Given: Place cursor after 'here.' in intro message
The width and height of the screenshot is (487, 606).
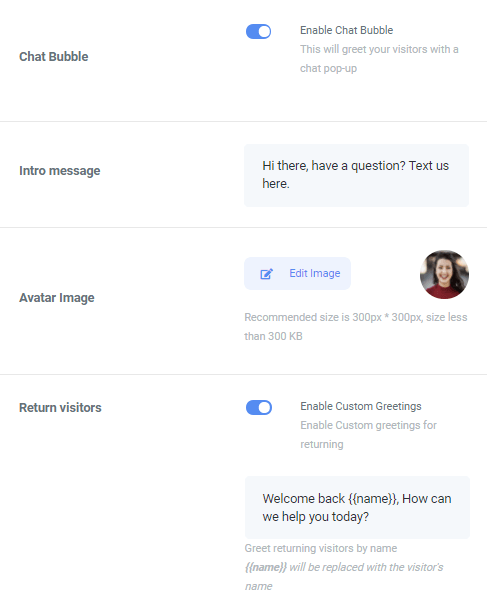Looking at the screenshot, I should pos(290,184).
